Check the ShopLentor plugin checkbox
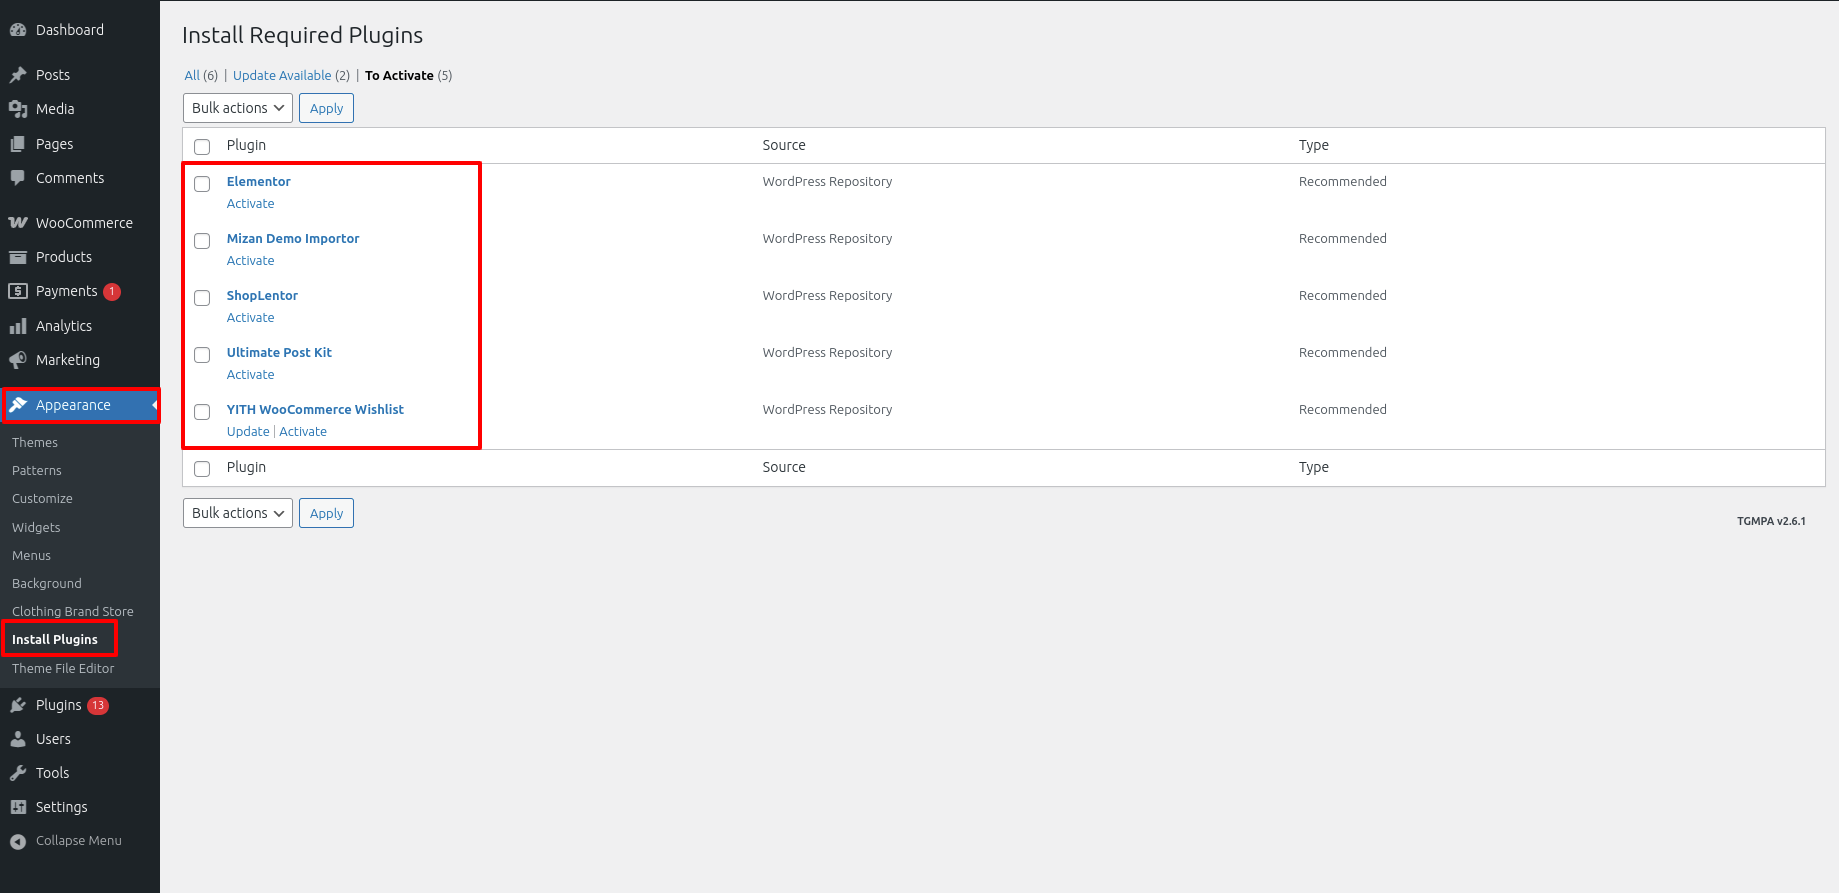This screenshot has height=893, width=1839. click(x=202, y=298)
